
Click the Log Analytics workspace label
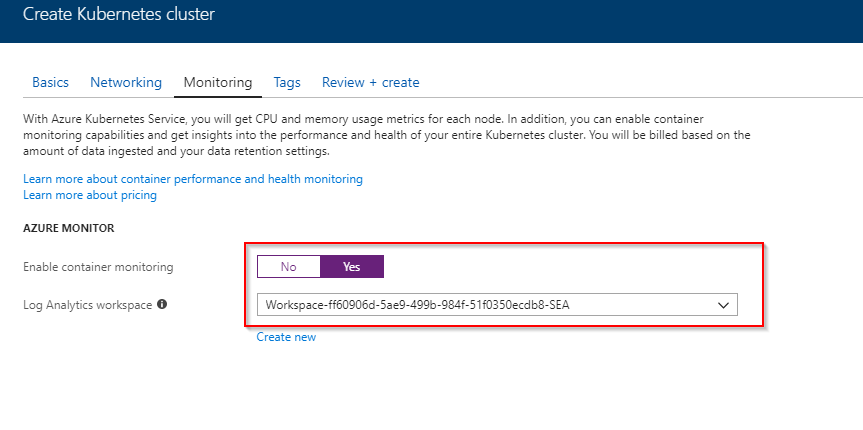click(88, 304)
